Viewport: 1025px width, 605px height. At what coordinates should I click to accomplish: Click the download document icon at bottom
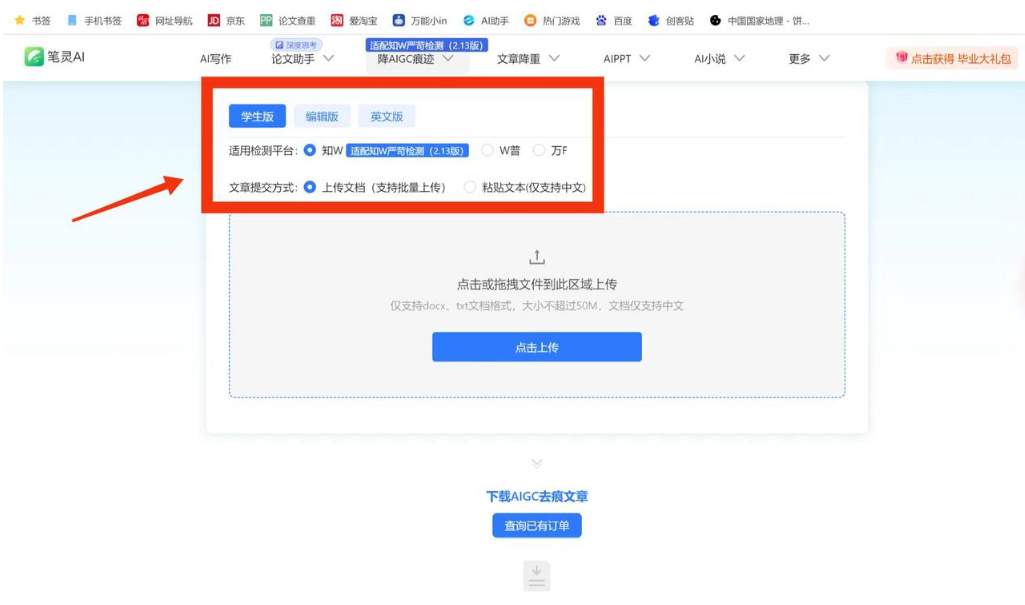(537, 576)
